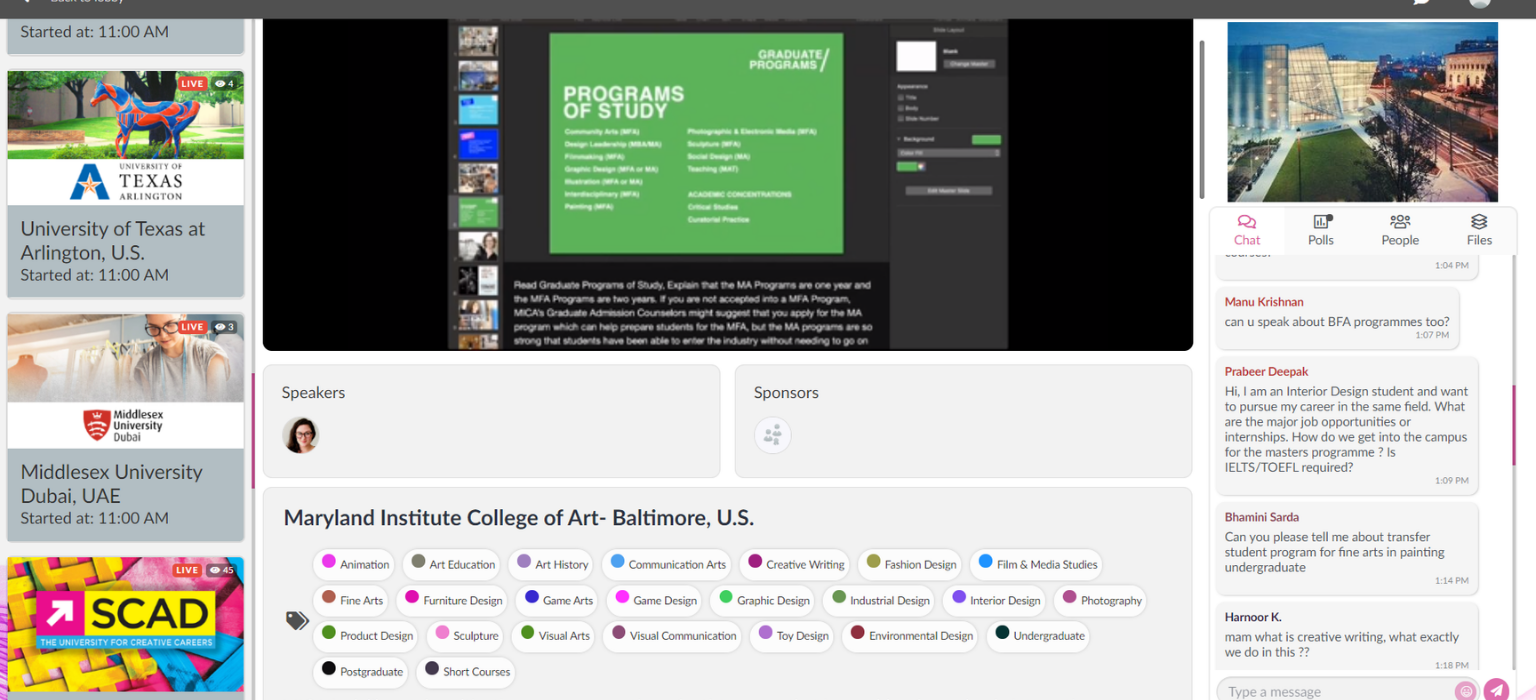
Task: Click the Environmental Design tag
Action: (x=910, y=635)
